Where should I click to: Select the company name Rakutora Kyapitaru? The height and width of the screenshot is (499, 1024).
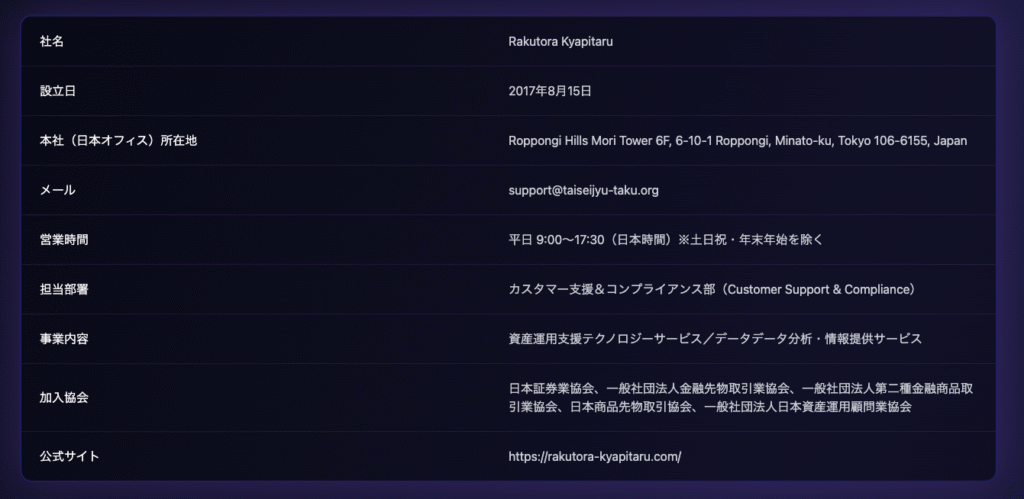click(560, 41)
